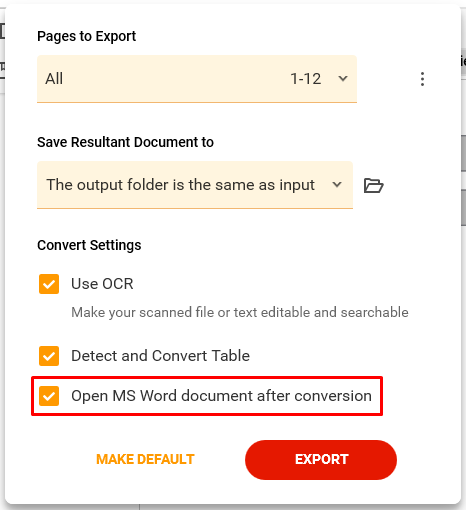The image size is (466, 510).
Task: Click the cut-off tab on the right edge
Action: click(x=463, y=62)
